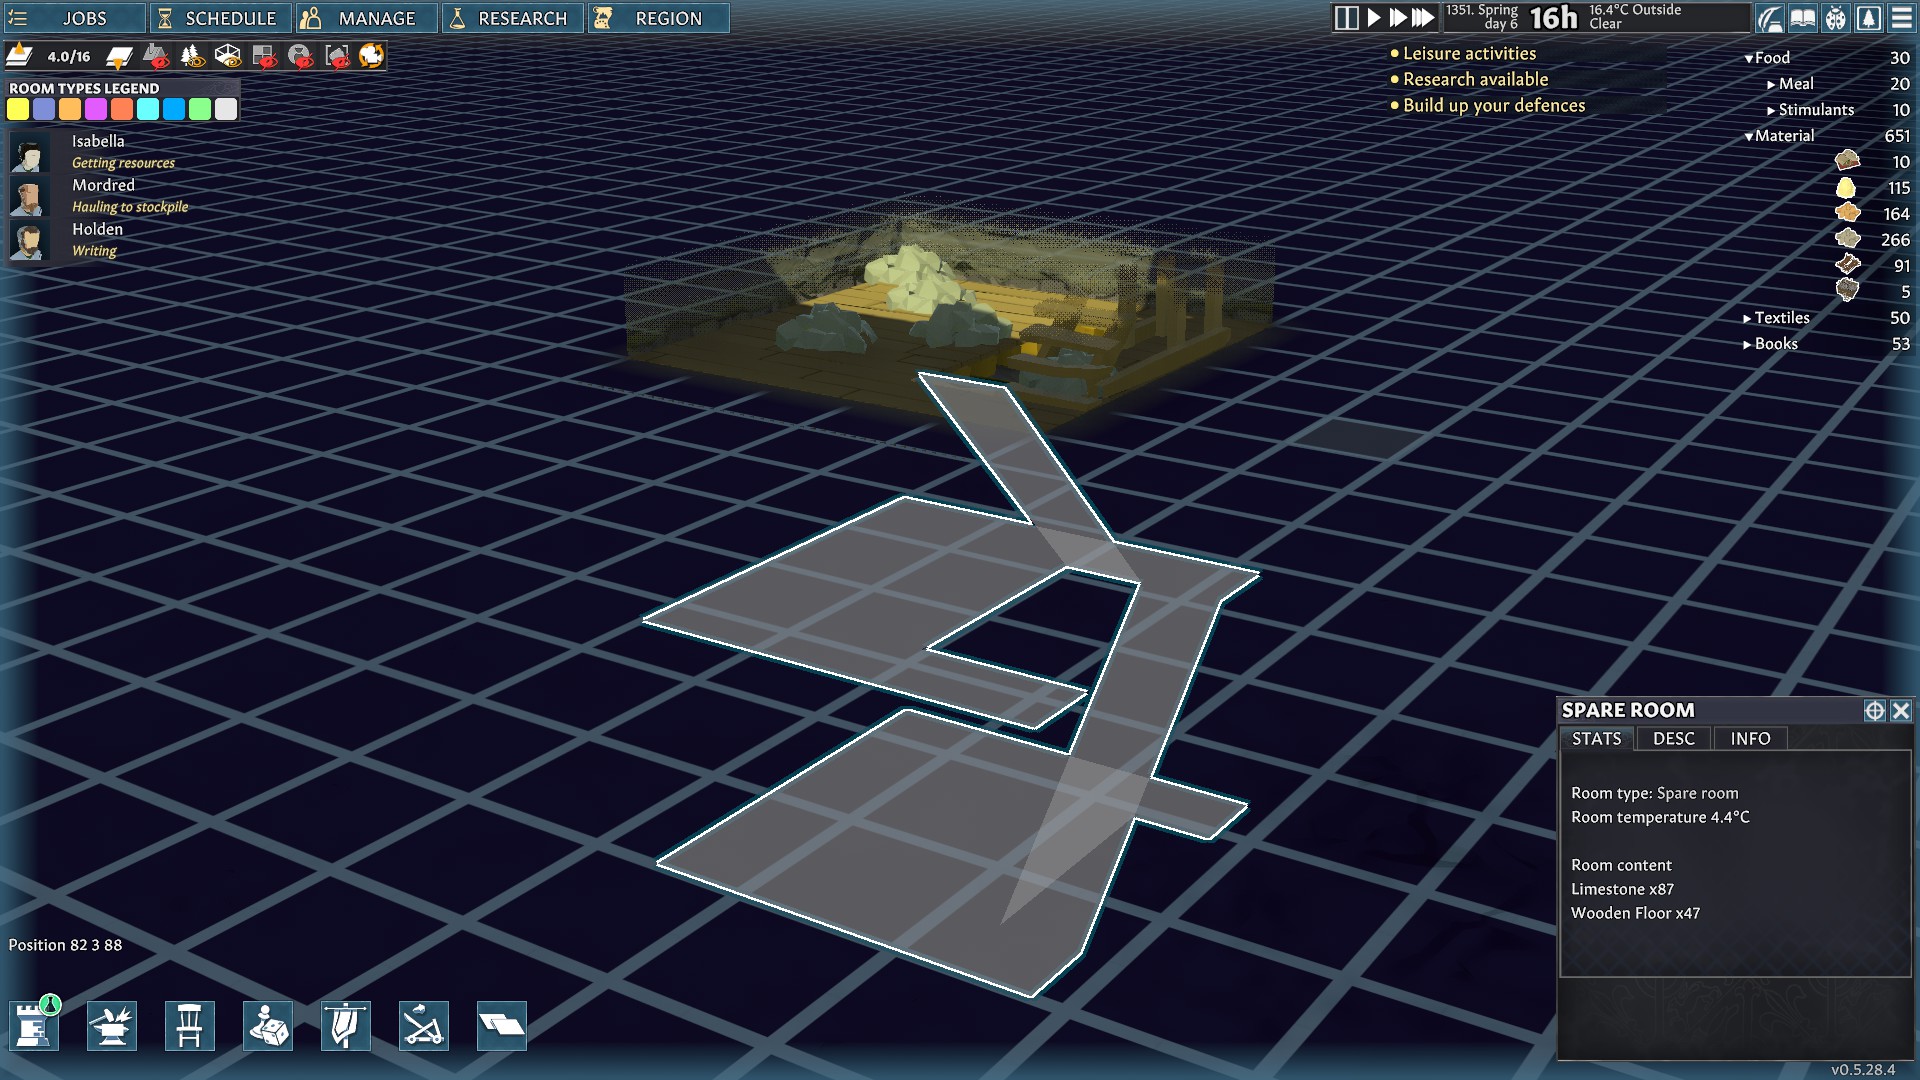Open the anvil production menu

pyautogui.click(x=112, y=1026)
